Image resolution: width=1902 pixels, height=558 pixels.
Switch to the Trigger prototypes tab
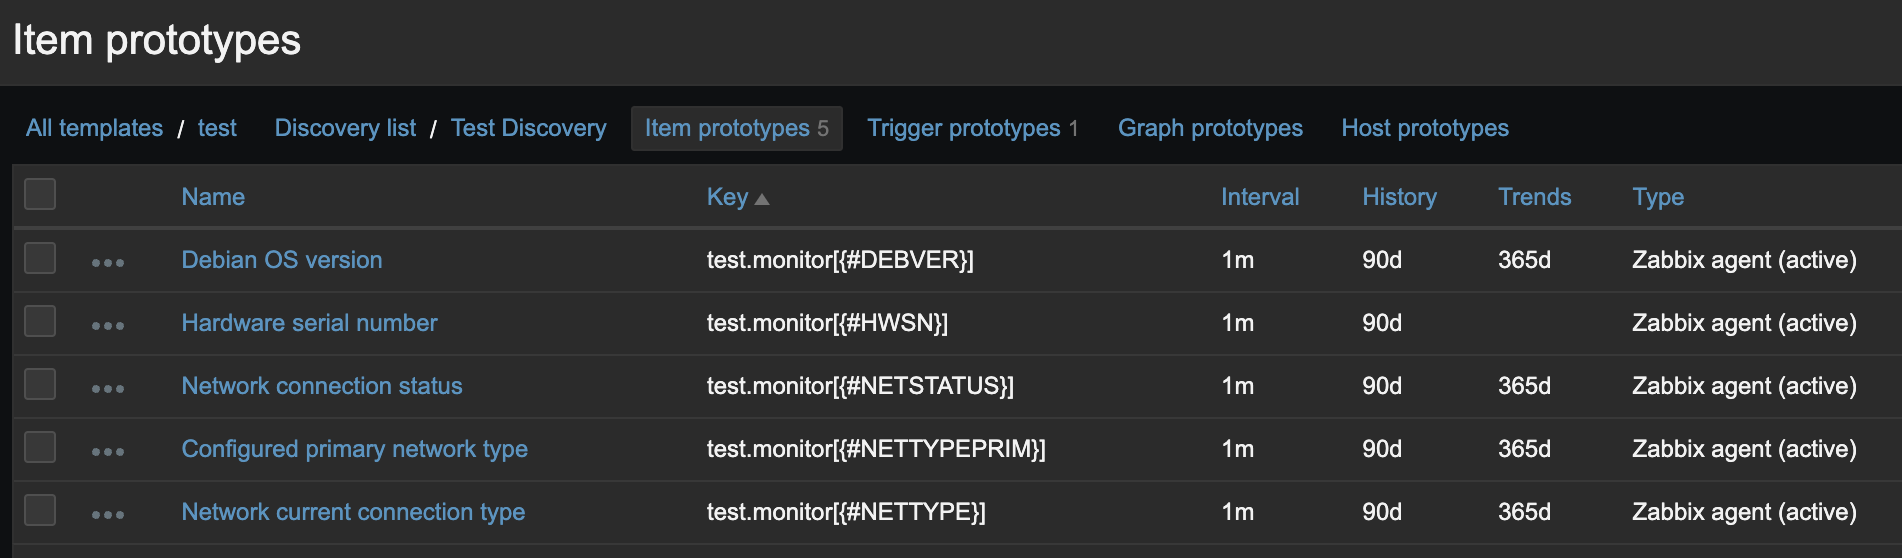pyautogui.click(x=963, y=128)
